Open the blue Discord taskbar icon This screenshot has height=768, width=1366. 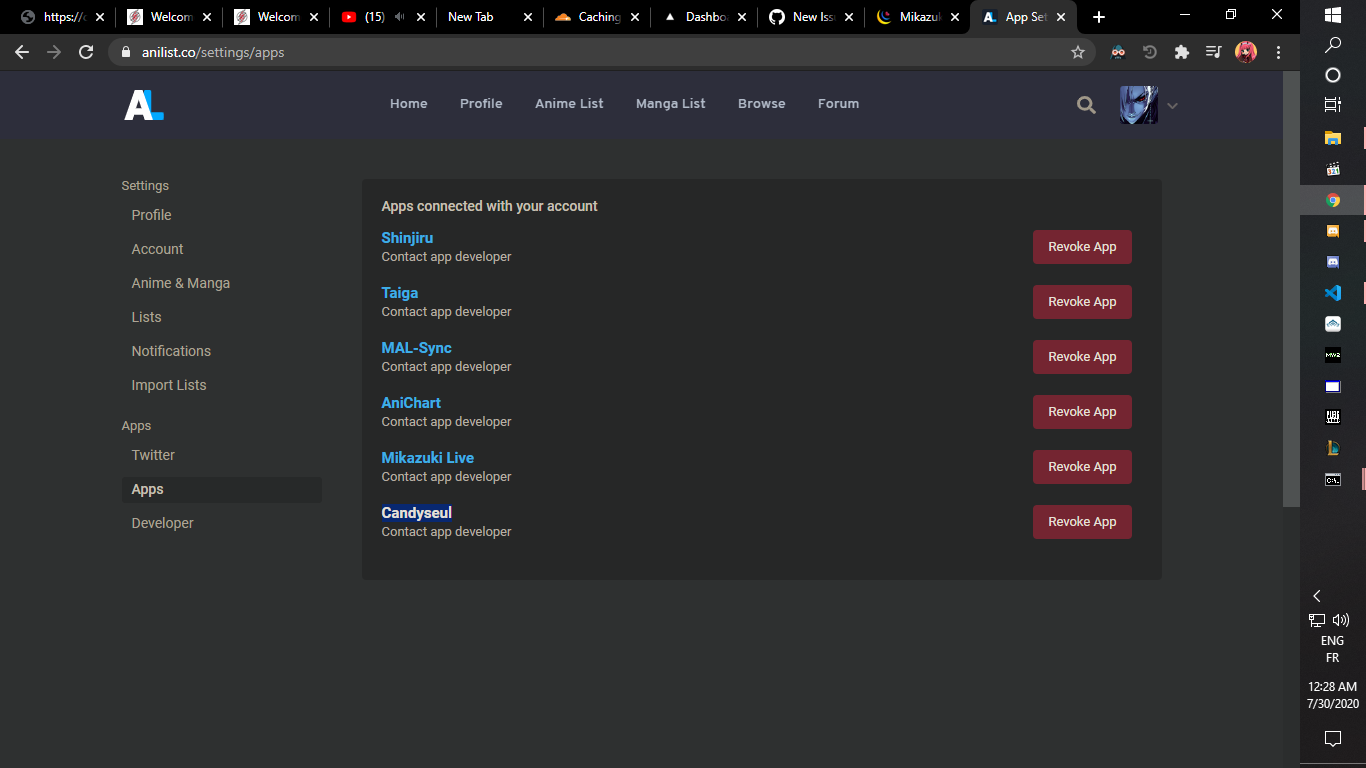[x=1332, y=262]
